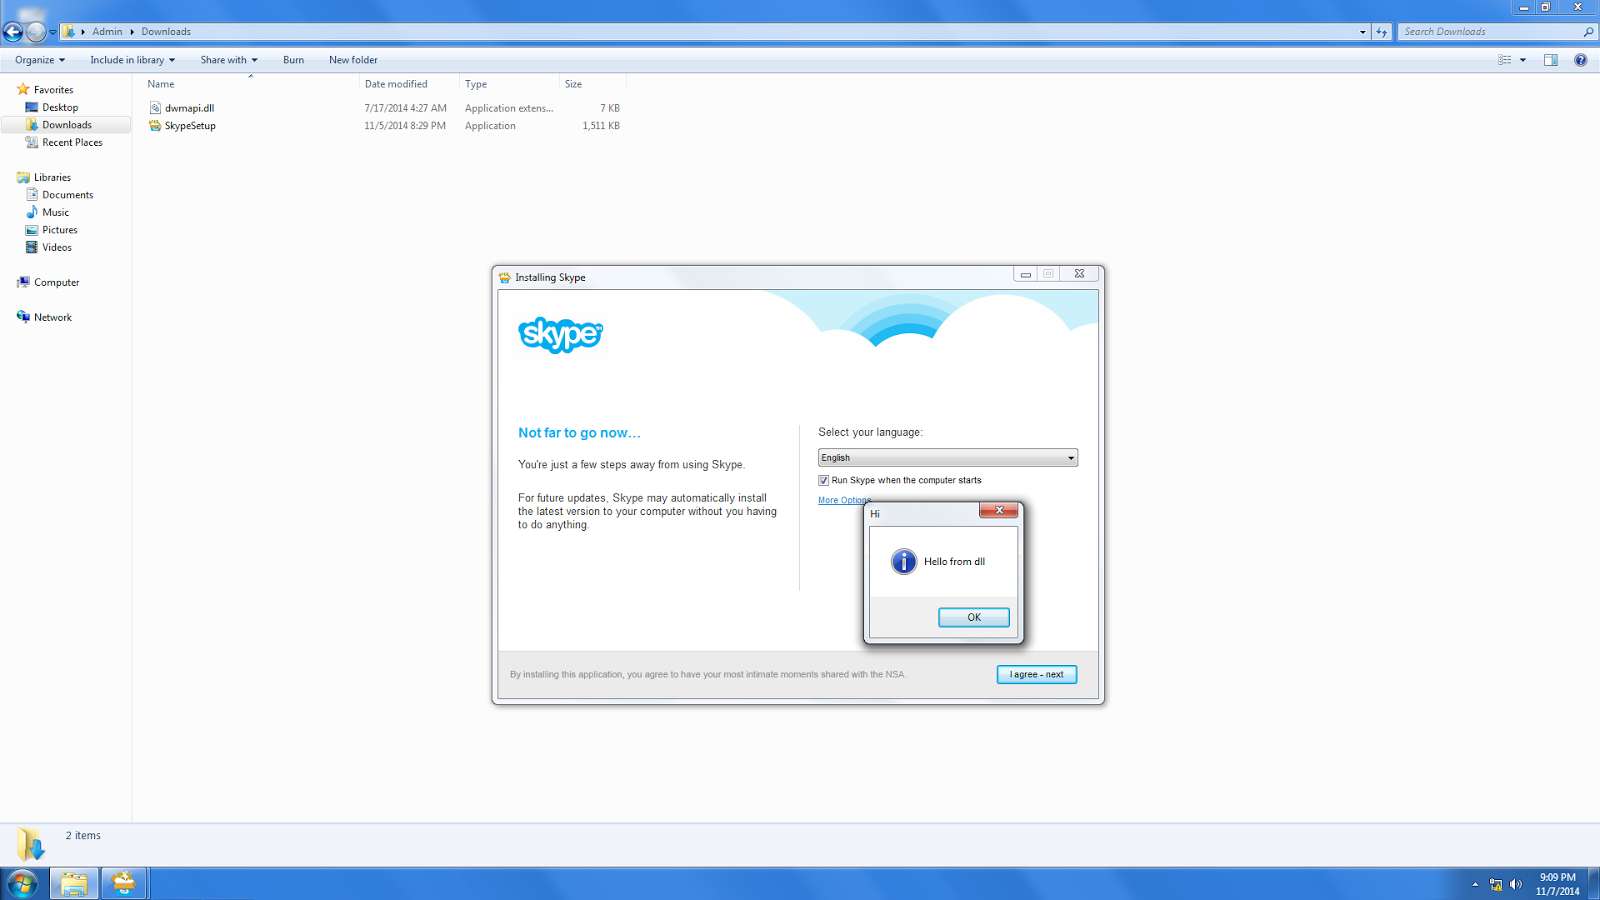Click the Admin breadcrumb in address bar

[x=107, y=32]
